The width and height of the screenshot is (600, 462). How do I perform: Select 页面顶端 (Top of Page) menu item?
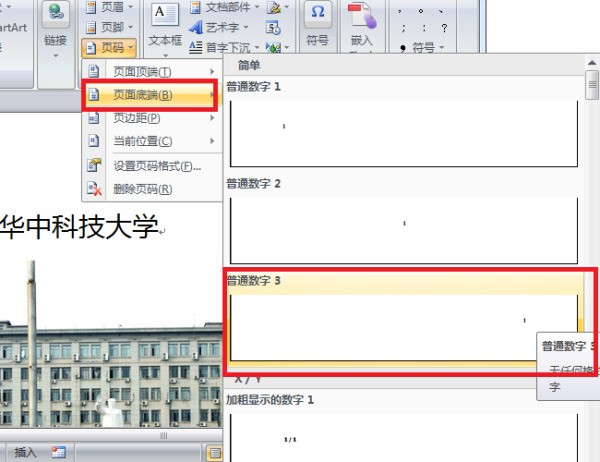[150, 72]
